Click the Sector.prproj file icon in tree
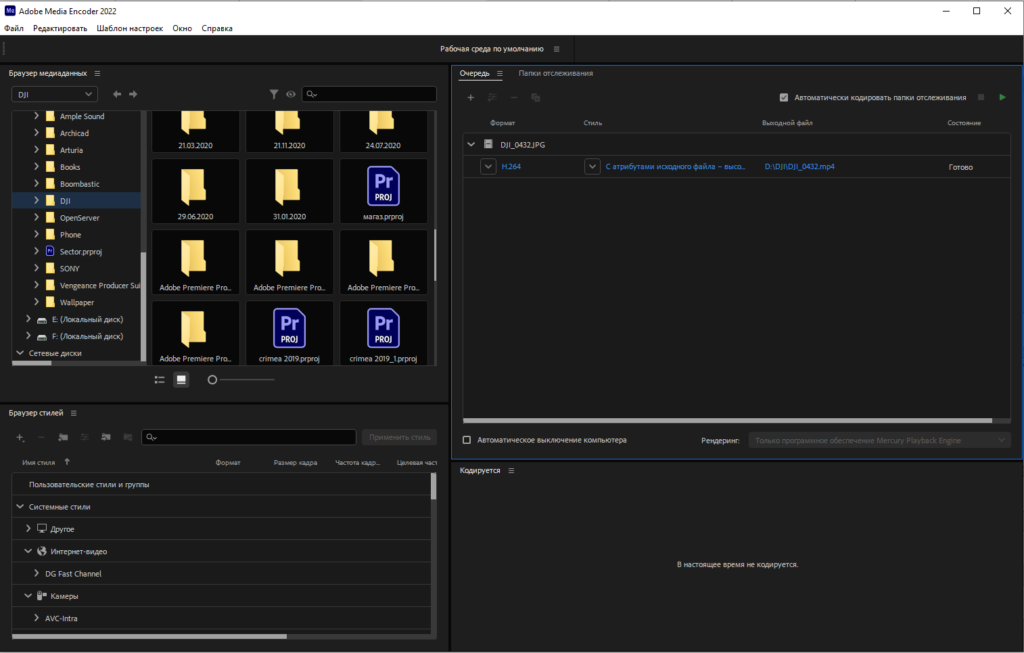The height and width of the screenshot is (653, 1024). click(50, 251)
